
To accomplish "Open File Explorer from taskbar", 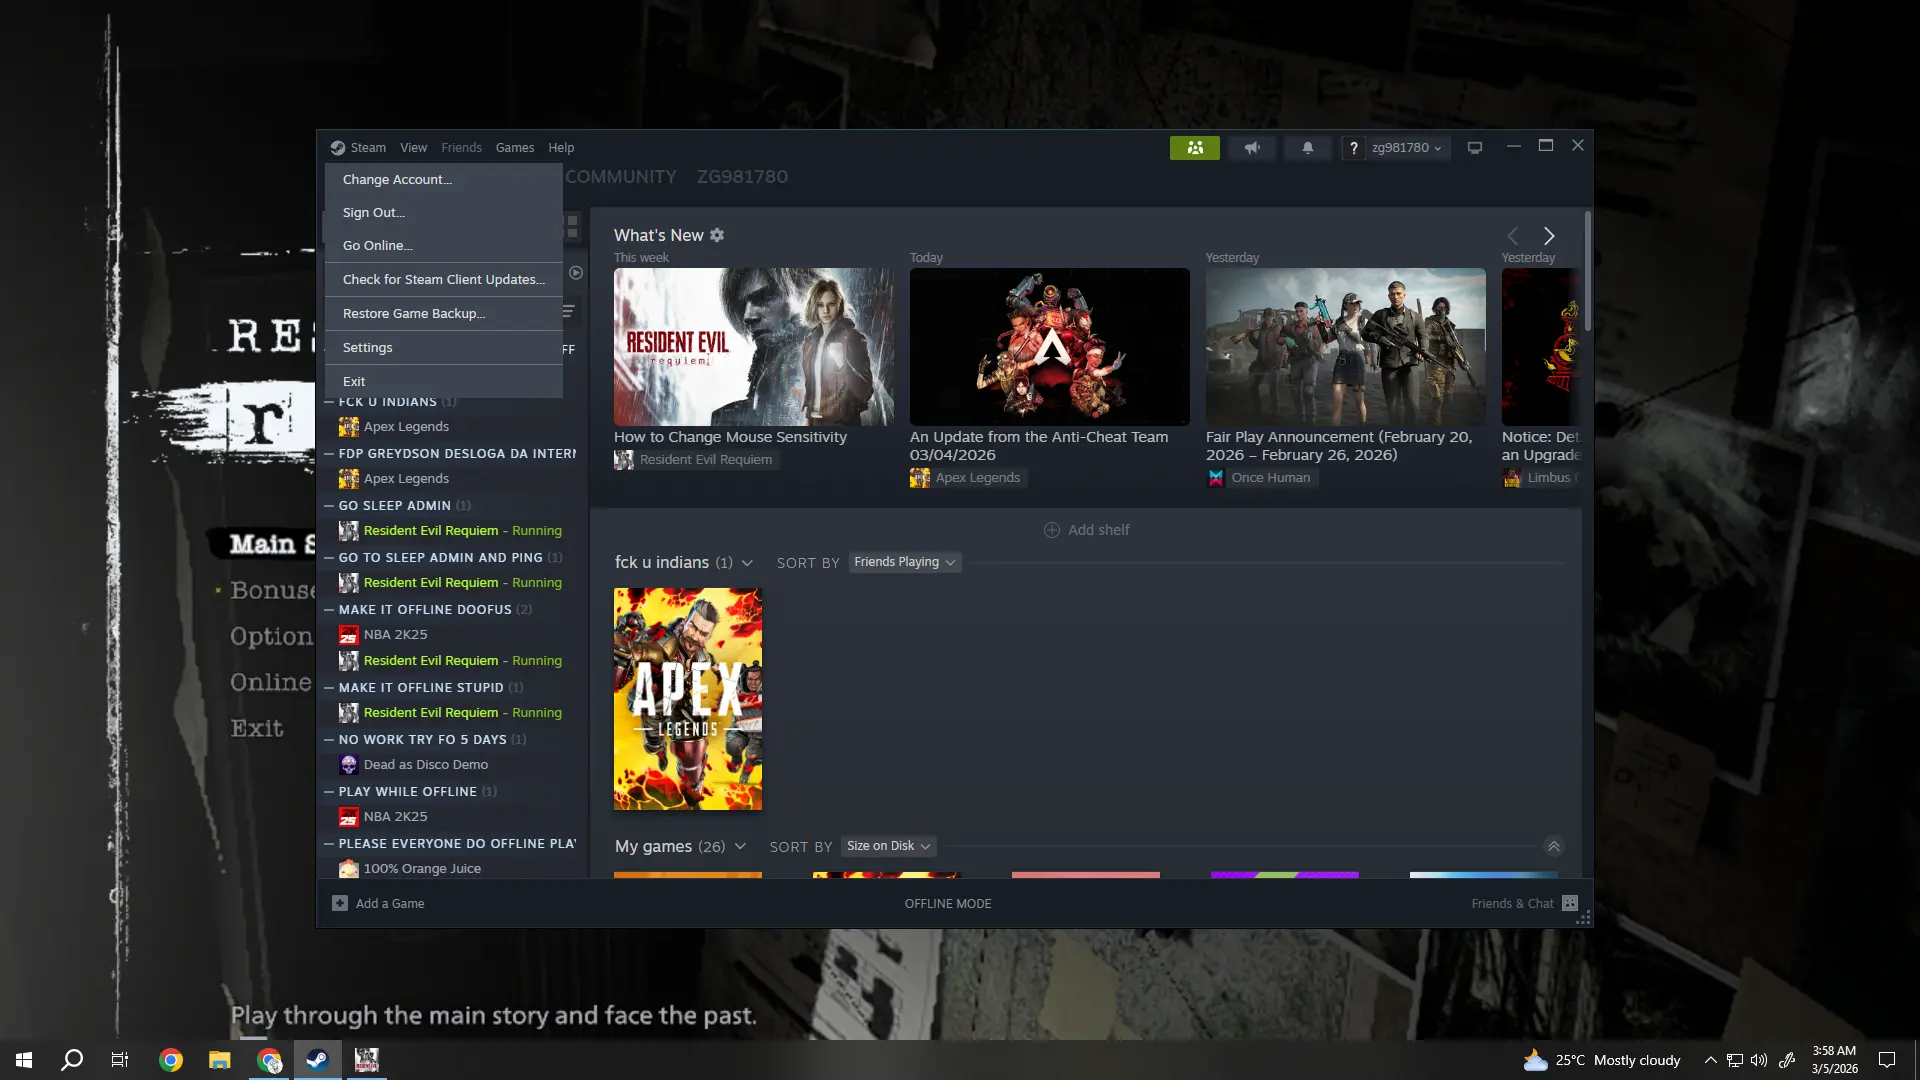I will (219, 1060).
